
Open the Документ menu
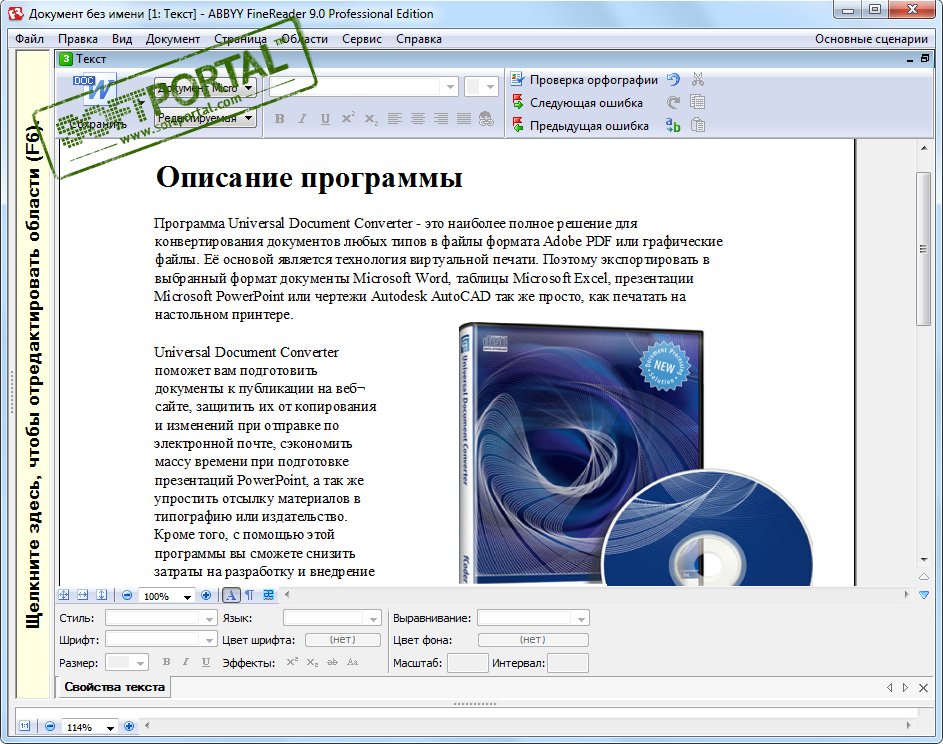(x=173, y=38)
